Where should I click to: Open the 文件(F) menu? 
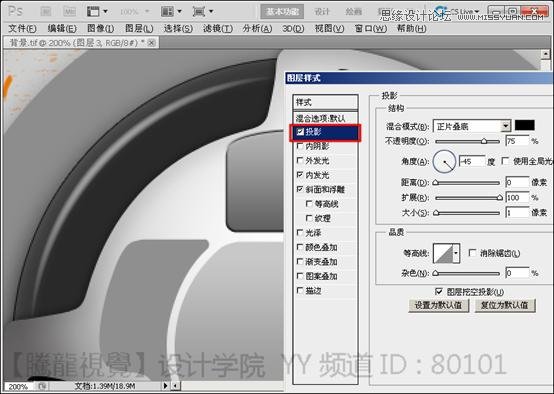click(22, 29)
